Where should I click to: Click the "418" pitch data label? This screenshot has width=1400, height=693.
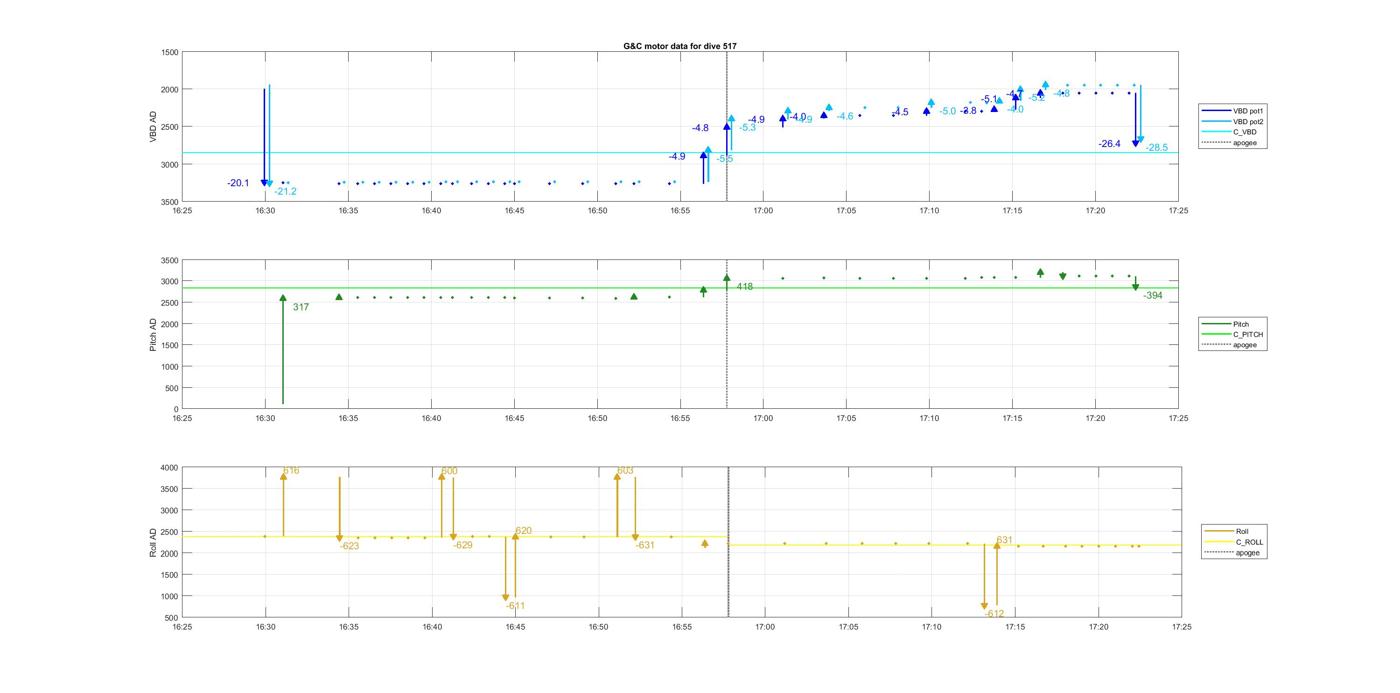point(745,287)
